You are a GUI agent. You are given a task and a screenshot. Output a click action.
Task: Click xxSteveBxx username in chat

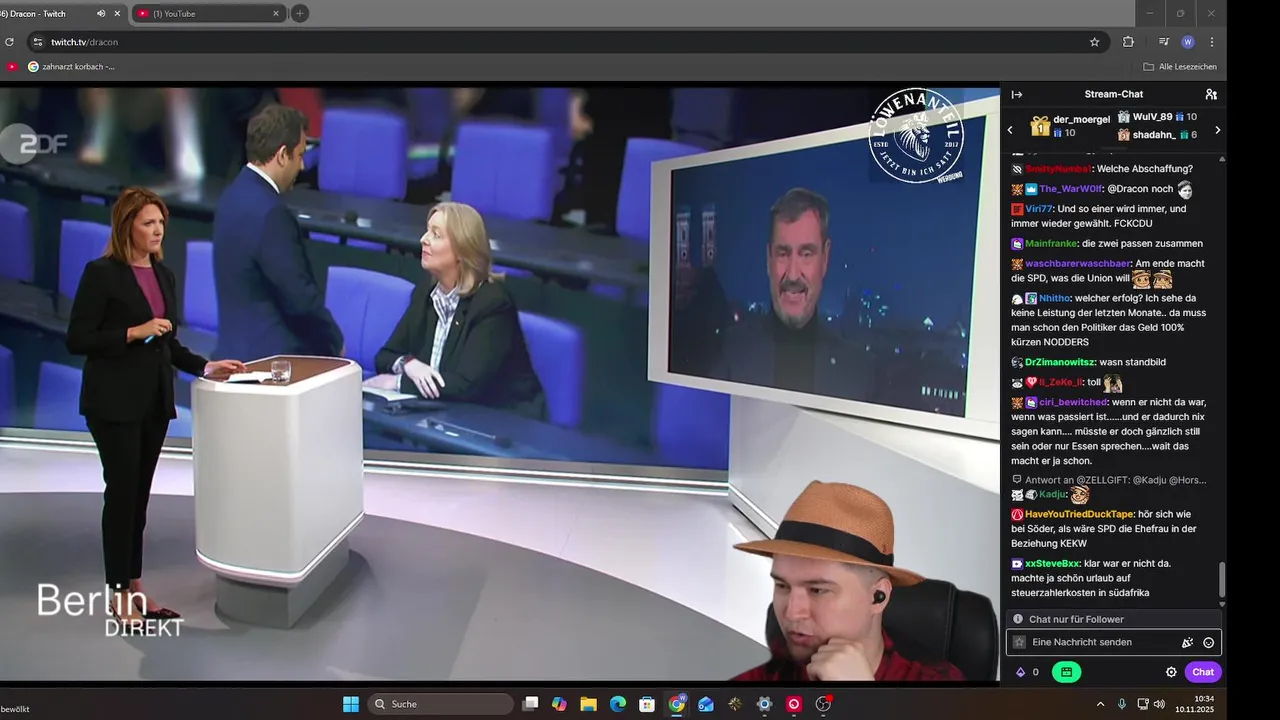[x=1052, y=564]
